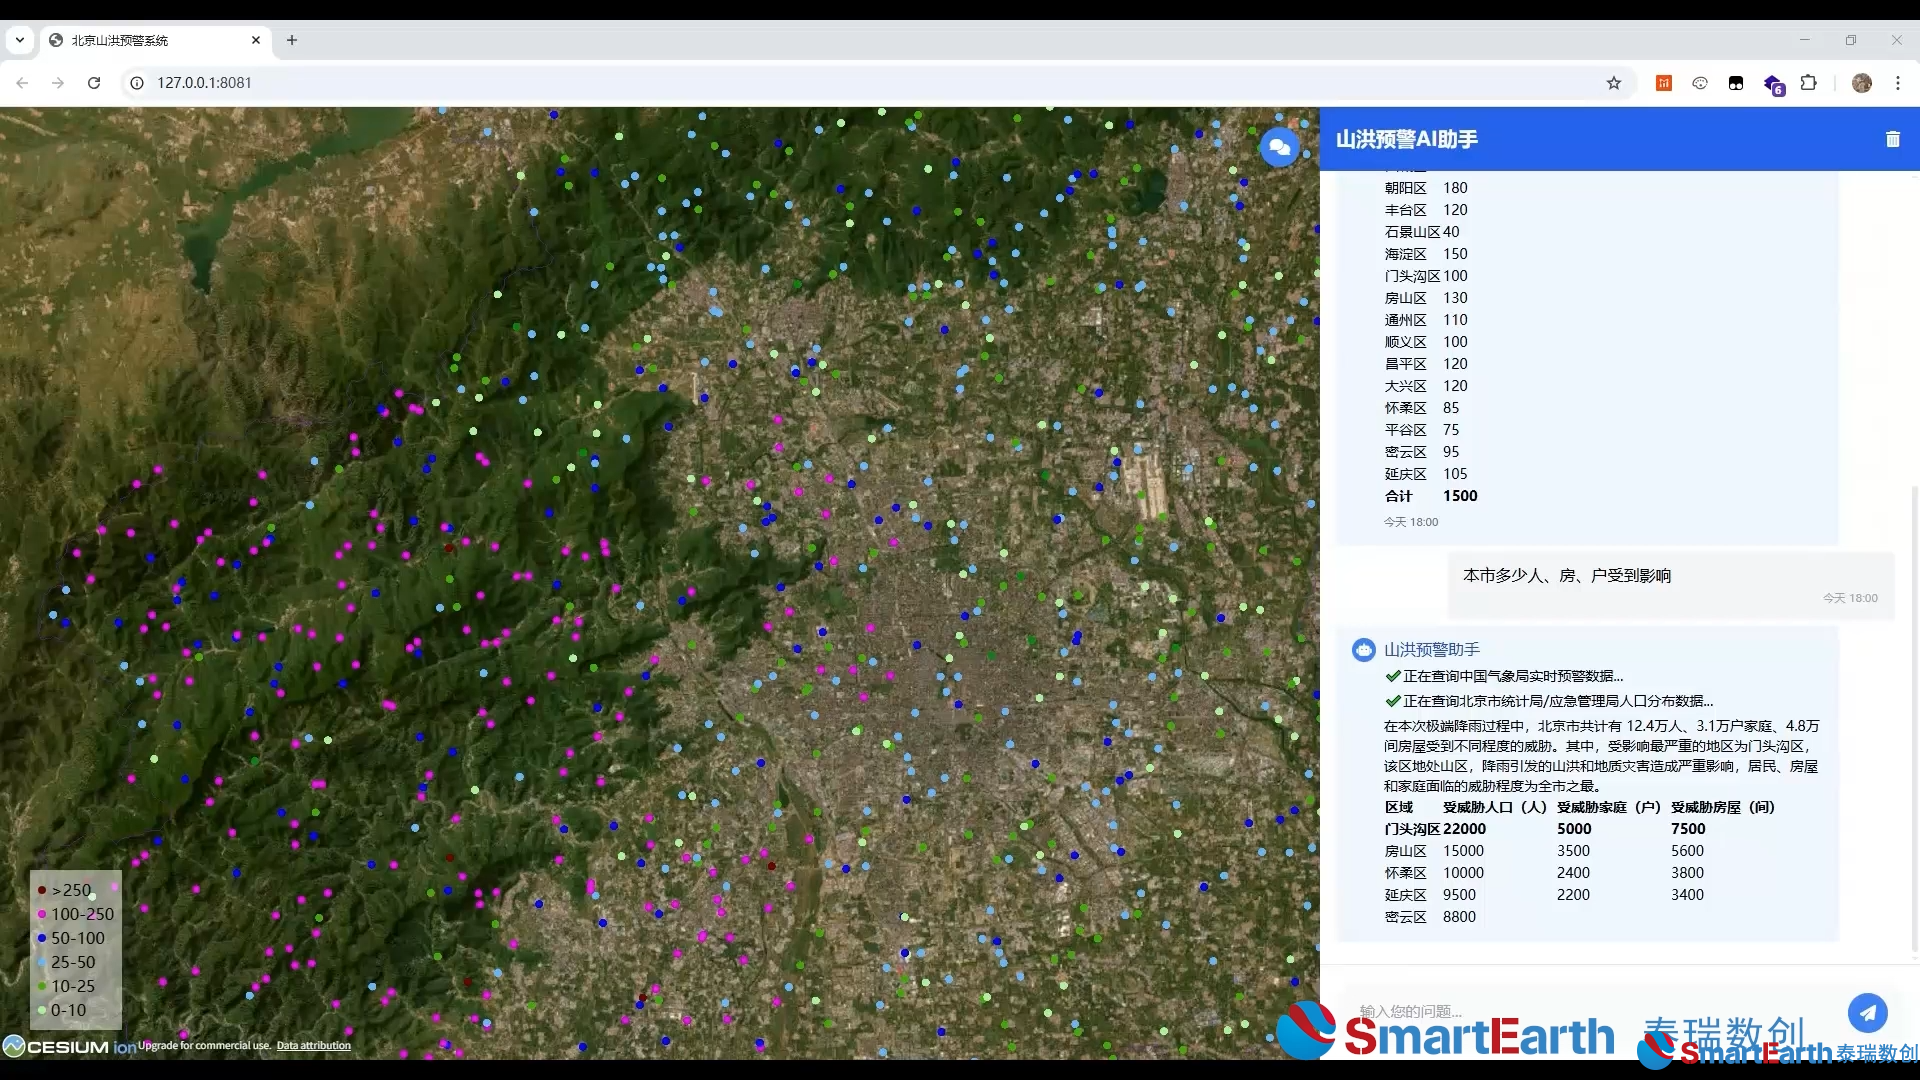The image size is (1920, 1080).
Task: Close the 北京山洪预警系统 tab
Action: [x=256, y=40]
